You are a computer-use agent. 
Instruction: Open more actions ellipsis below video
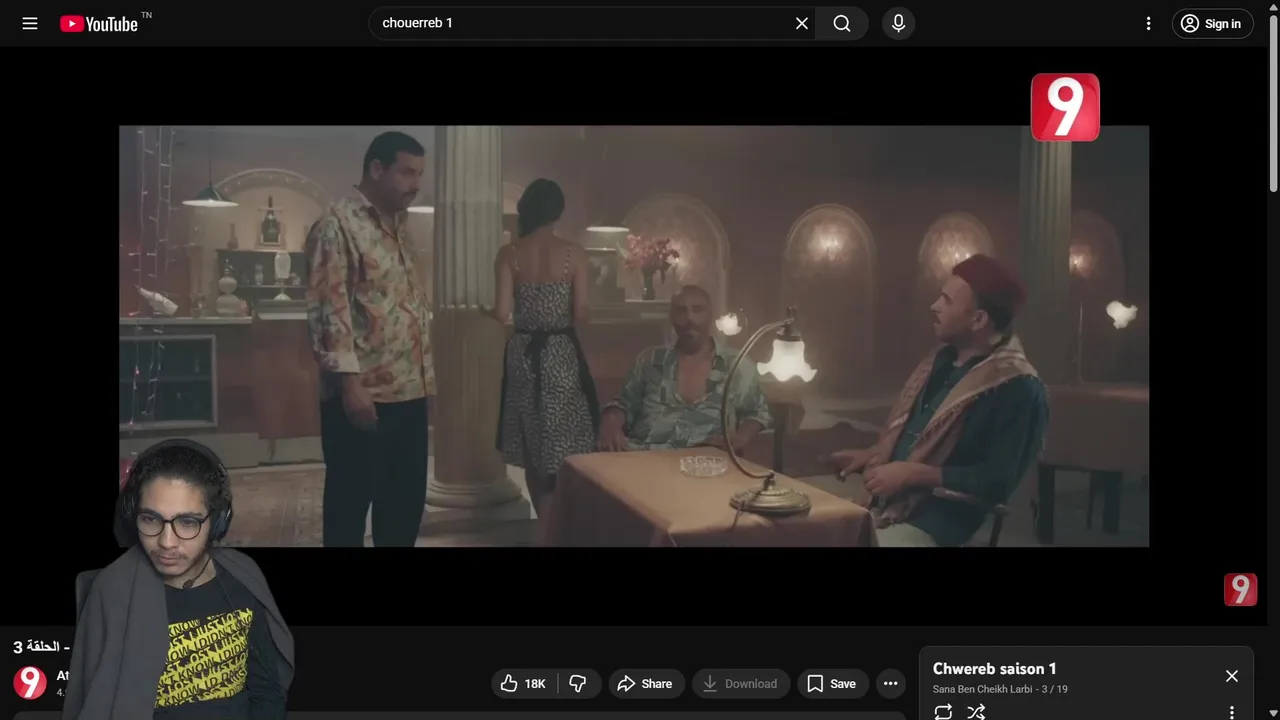coord(890,683)
